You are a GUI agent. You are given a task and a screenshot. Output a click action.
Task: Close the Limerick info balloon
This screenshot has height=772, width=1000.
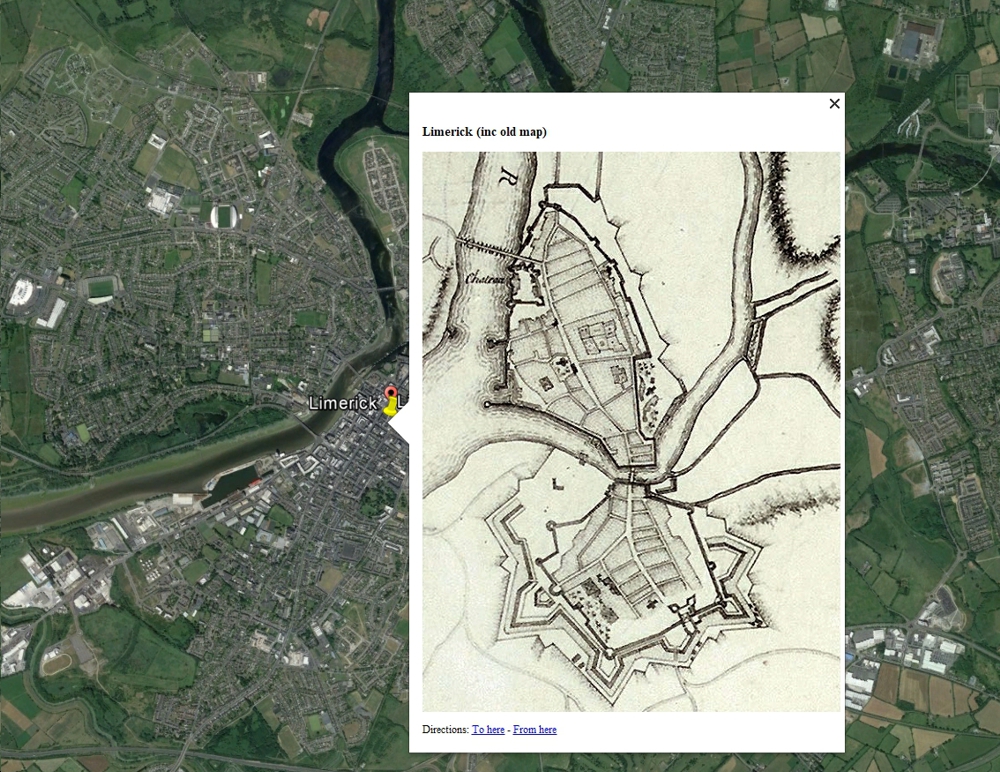tap(834, 104)
